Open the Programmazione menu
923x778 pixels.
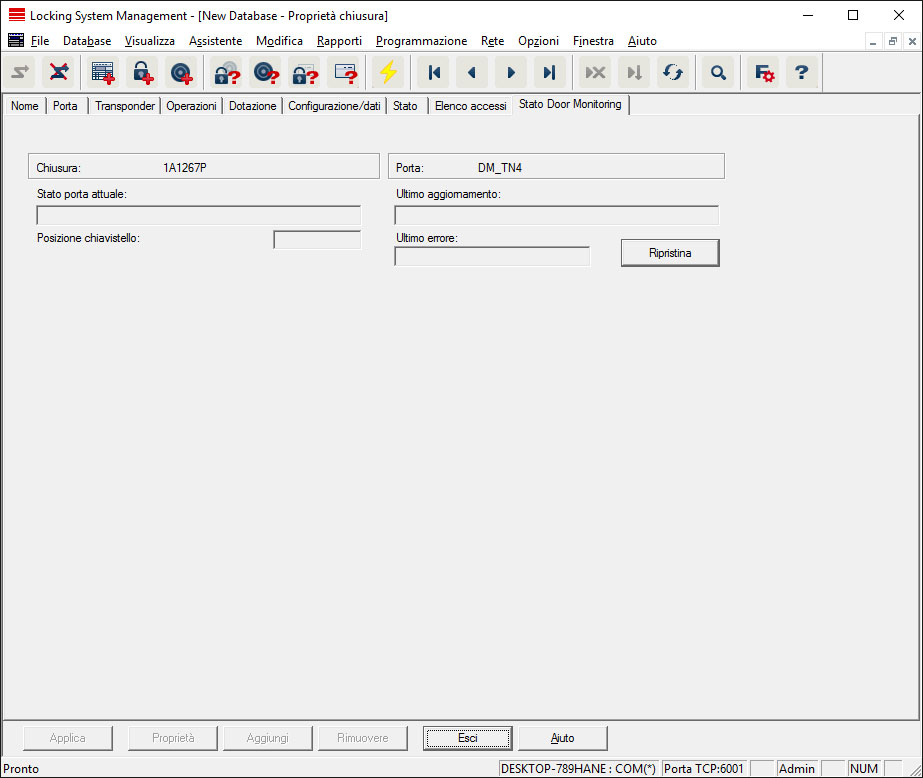(421, 41)
